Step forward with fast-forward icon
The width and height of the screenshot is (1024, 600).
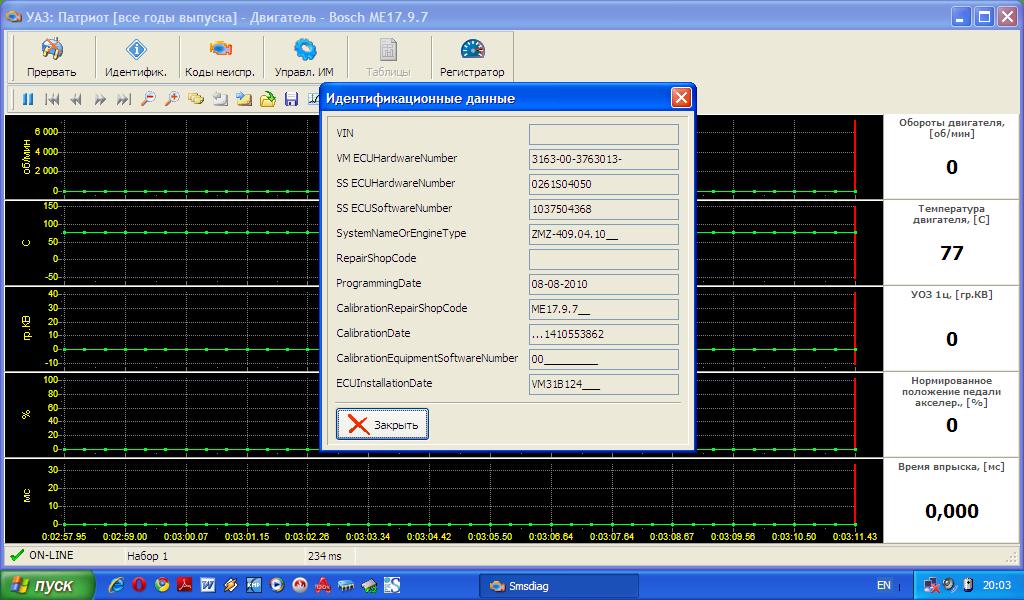[100, 99]
